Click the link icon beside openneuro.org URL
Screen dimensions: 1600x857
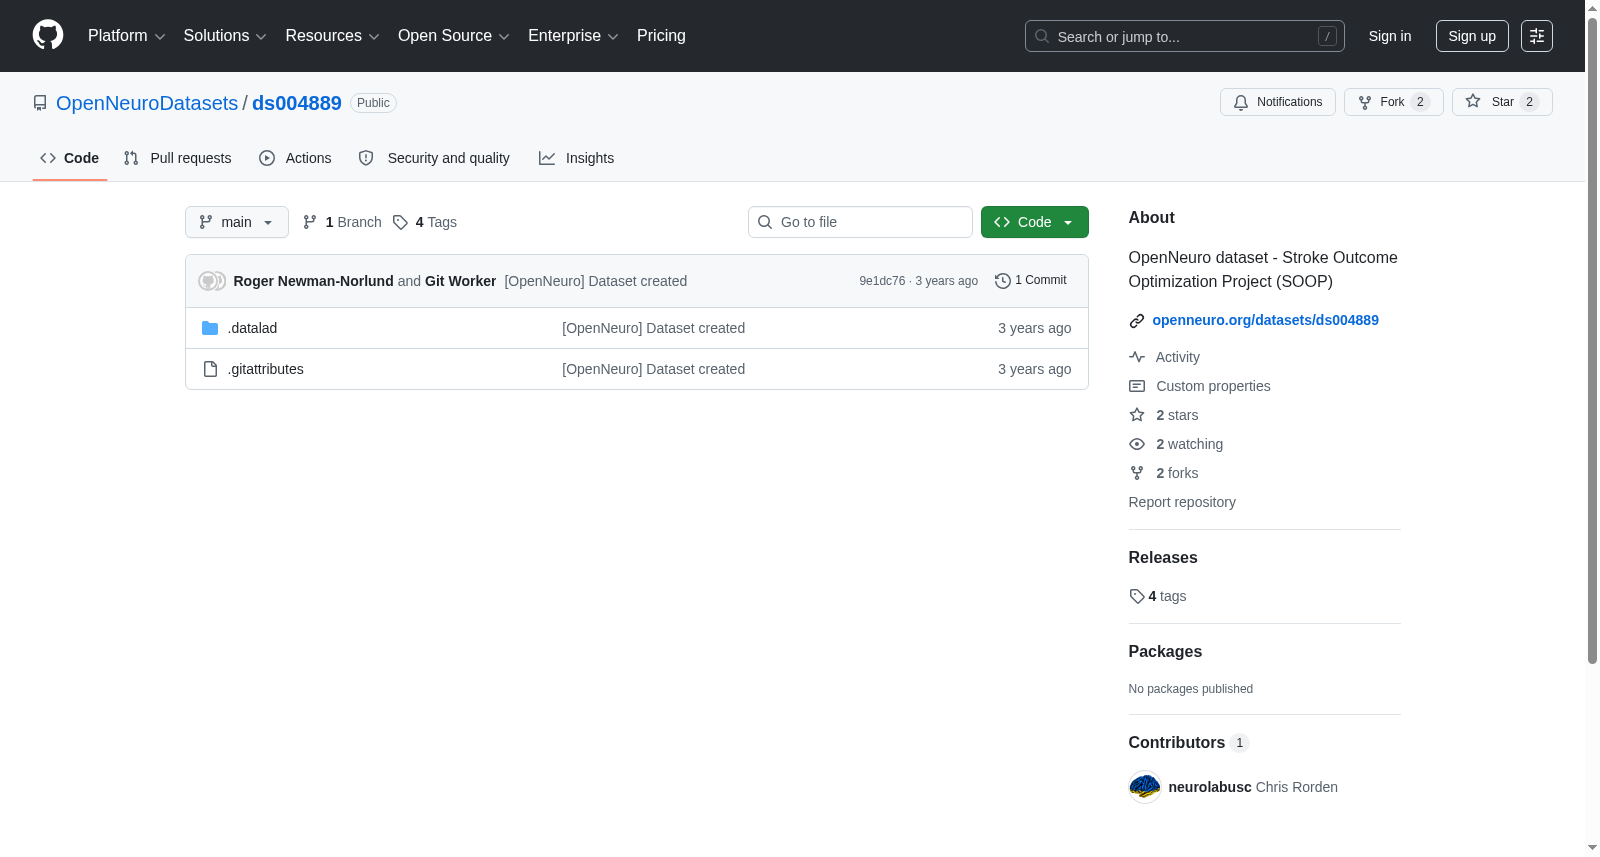tap(1137, 321)
